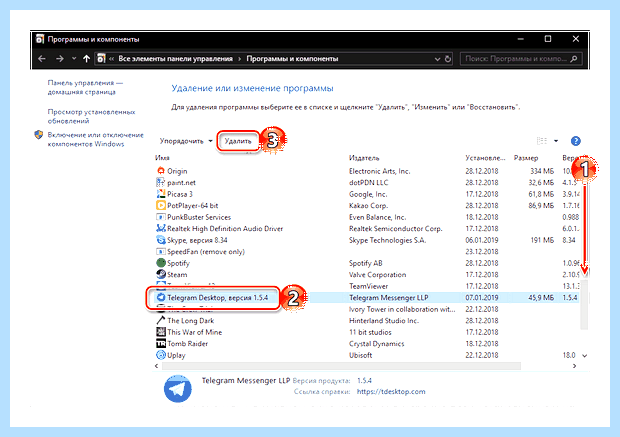Click the PotPlayer-64 bit icon
The width and height of the screenshot is (620, 437).
[x=161, y=205]
